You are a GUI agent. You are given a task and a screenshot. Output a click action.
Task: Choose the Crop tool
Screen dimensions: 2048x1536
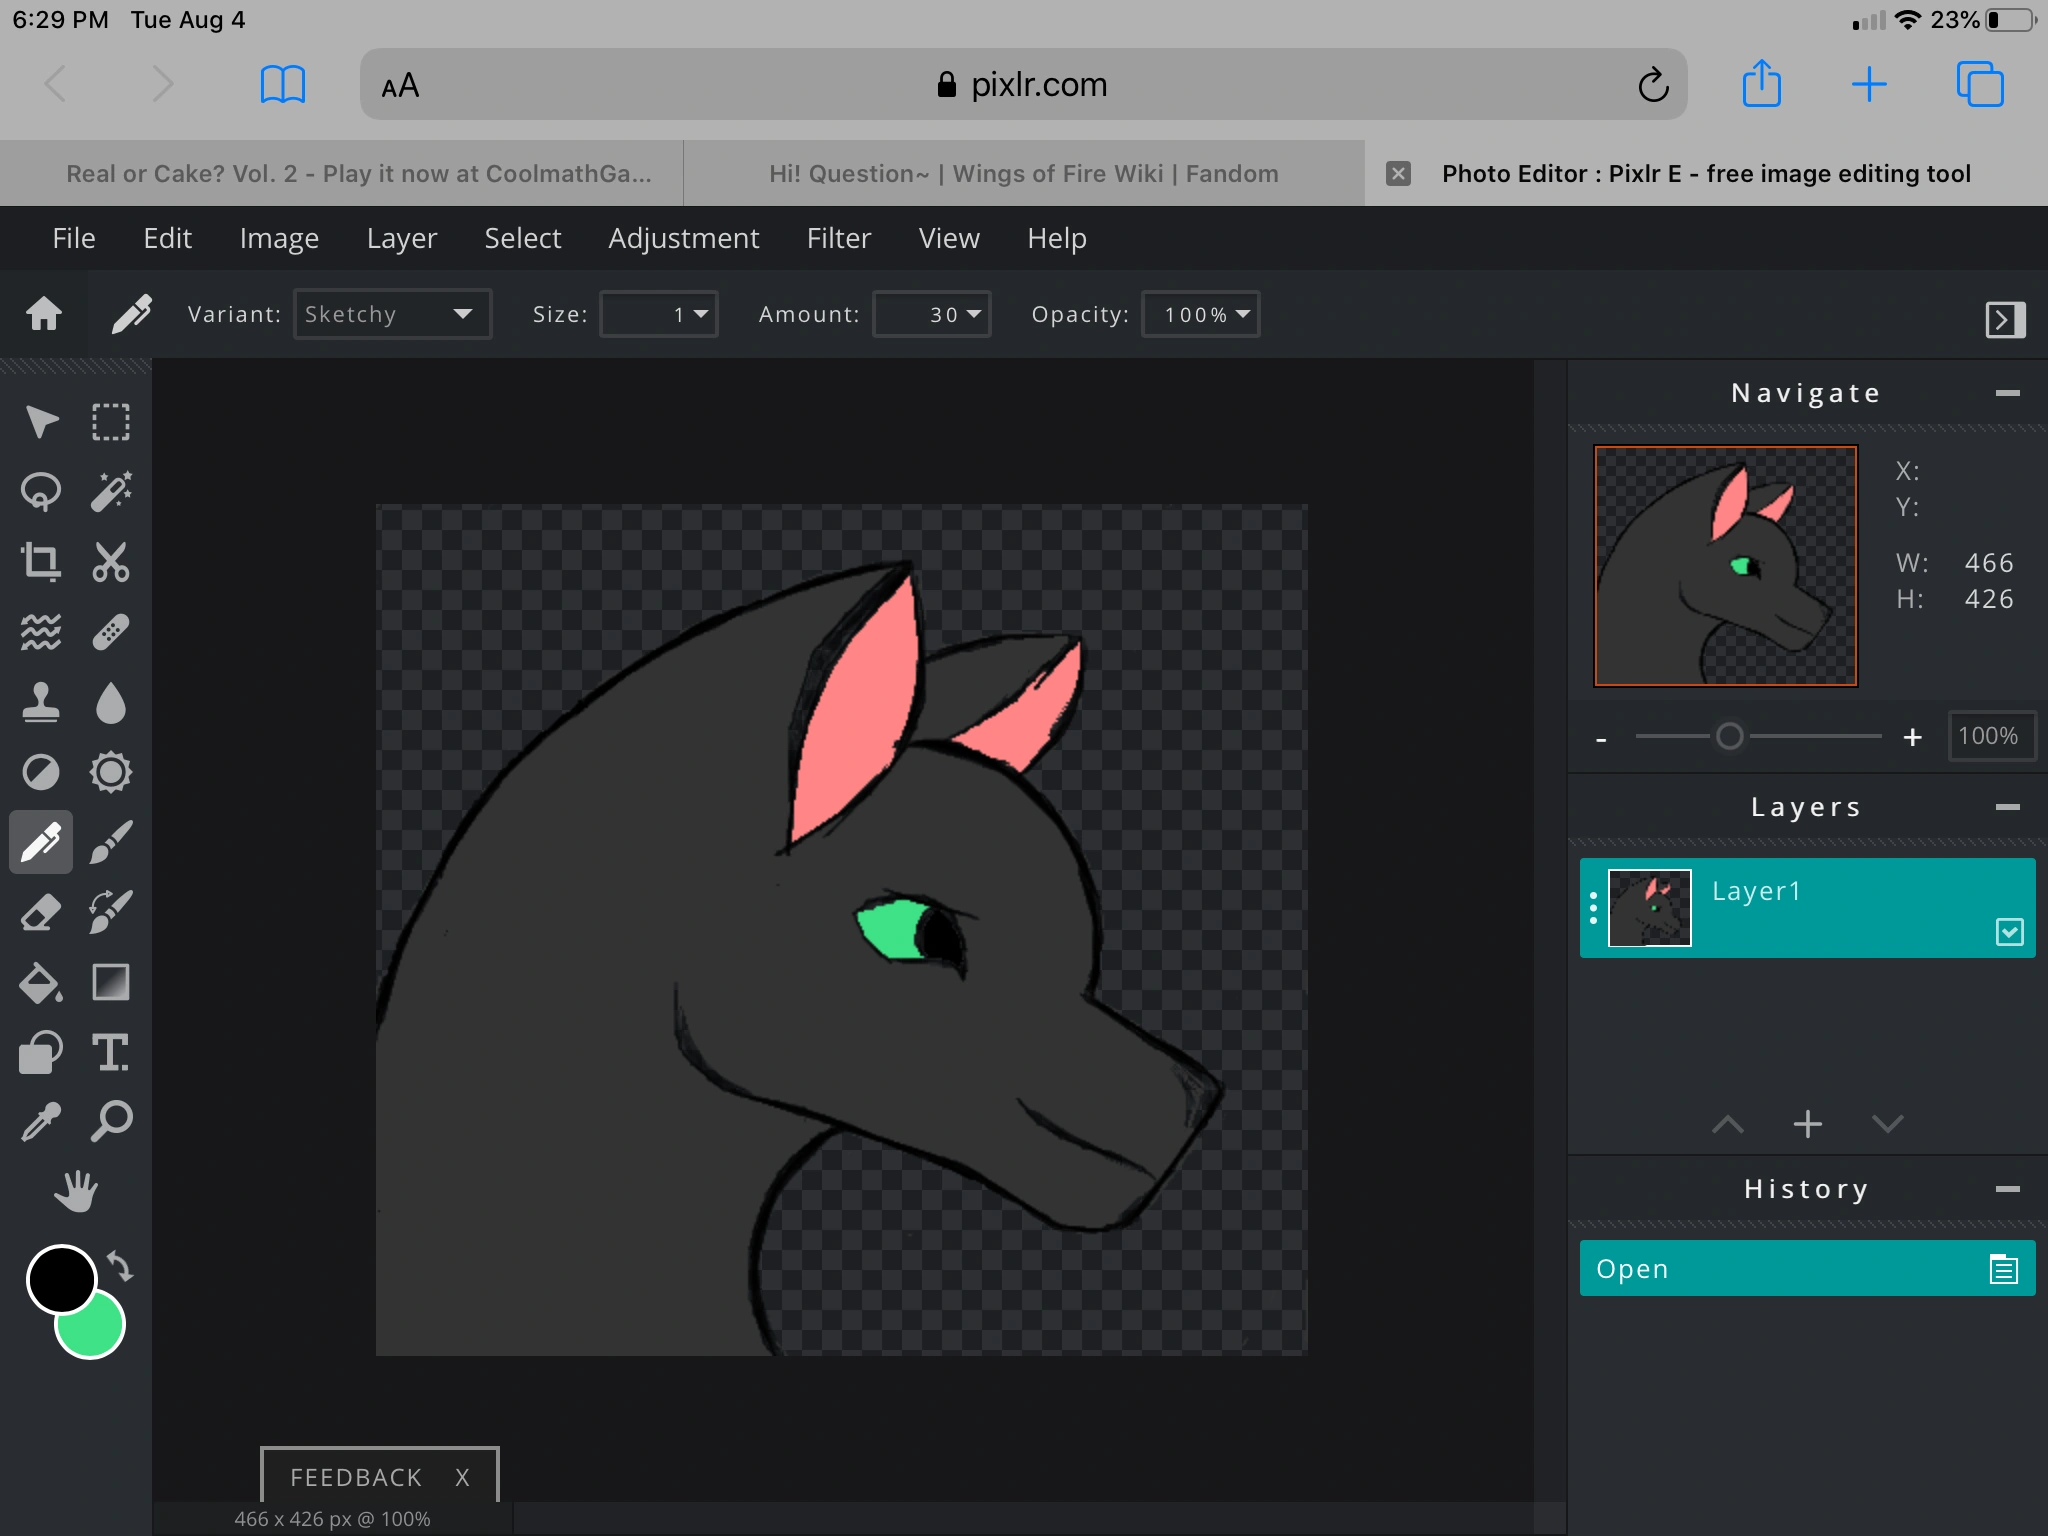41,561
